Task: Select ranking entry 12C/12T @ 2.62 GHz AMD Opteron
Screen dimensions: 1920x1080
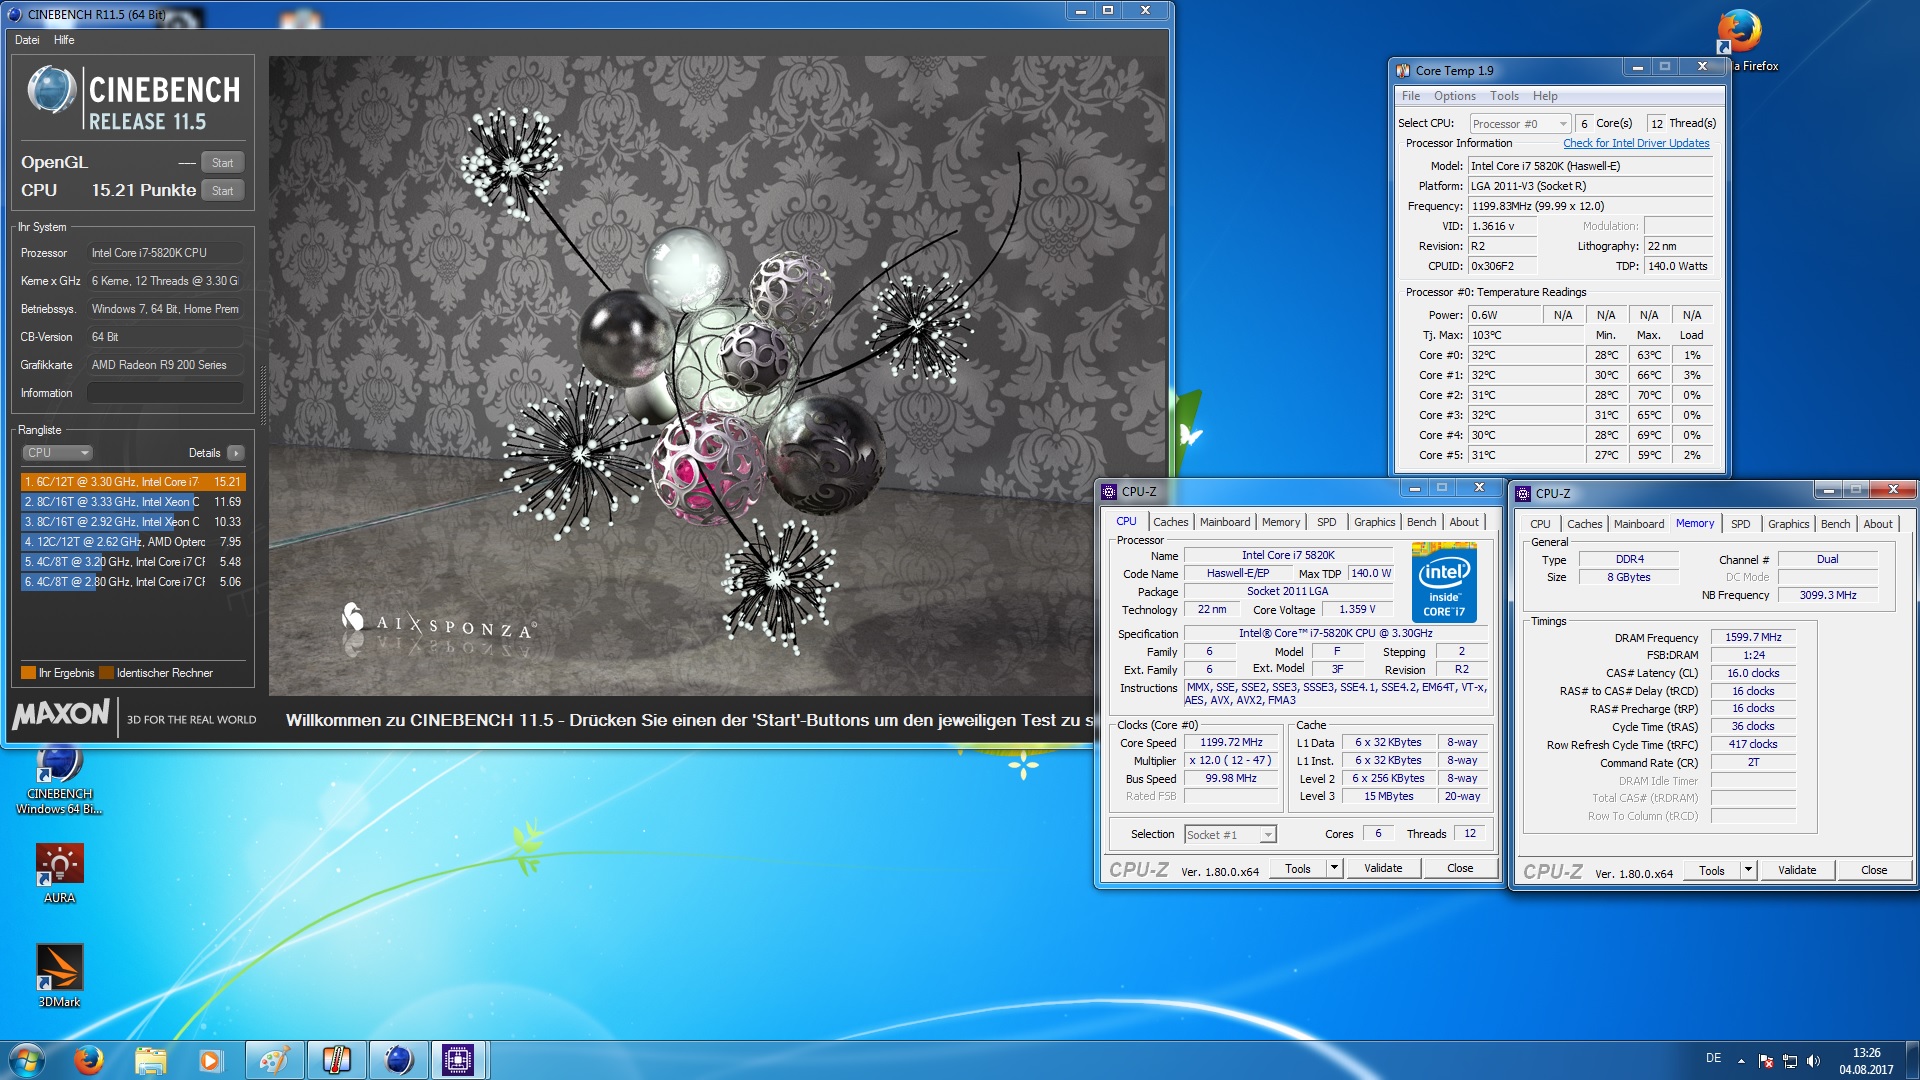Action: click(133, 542)
